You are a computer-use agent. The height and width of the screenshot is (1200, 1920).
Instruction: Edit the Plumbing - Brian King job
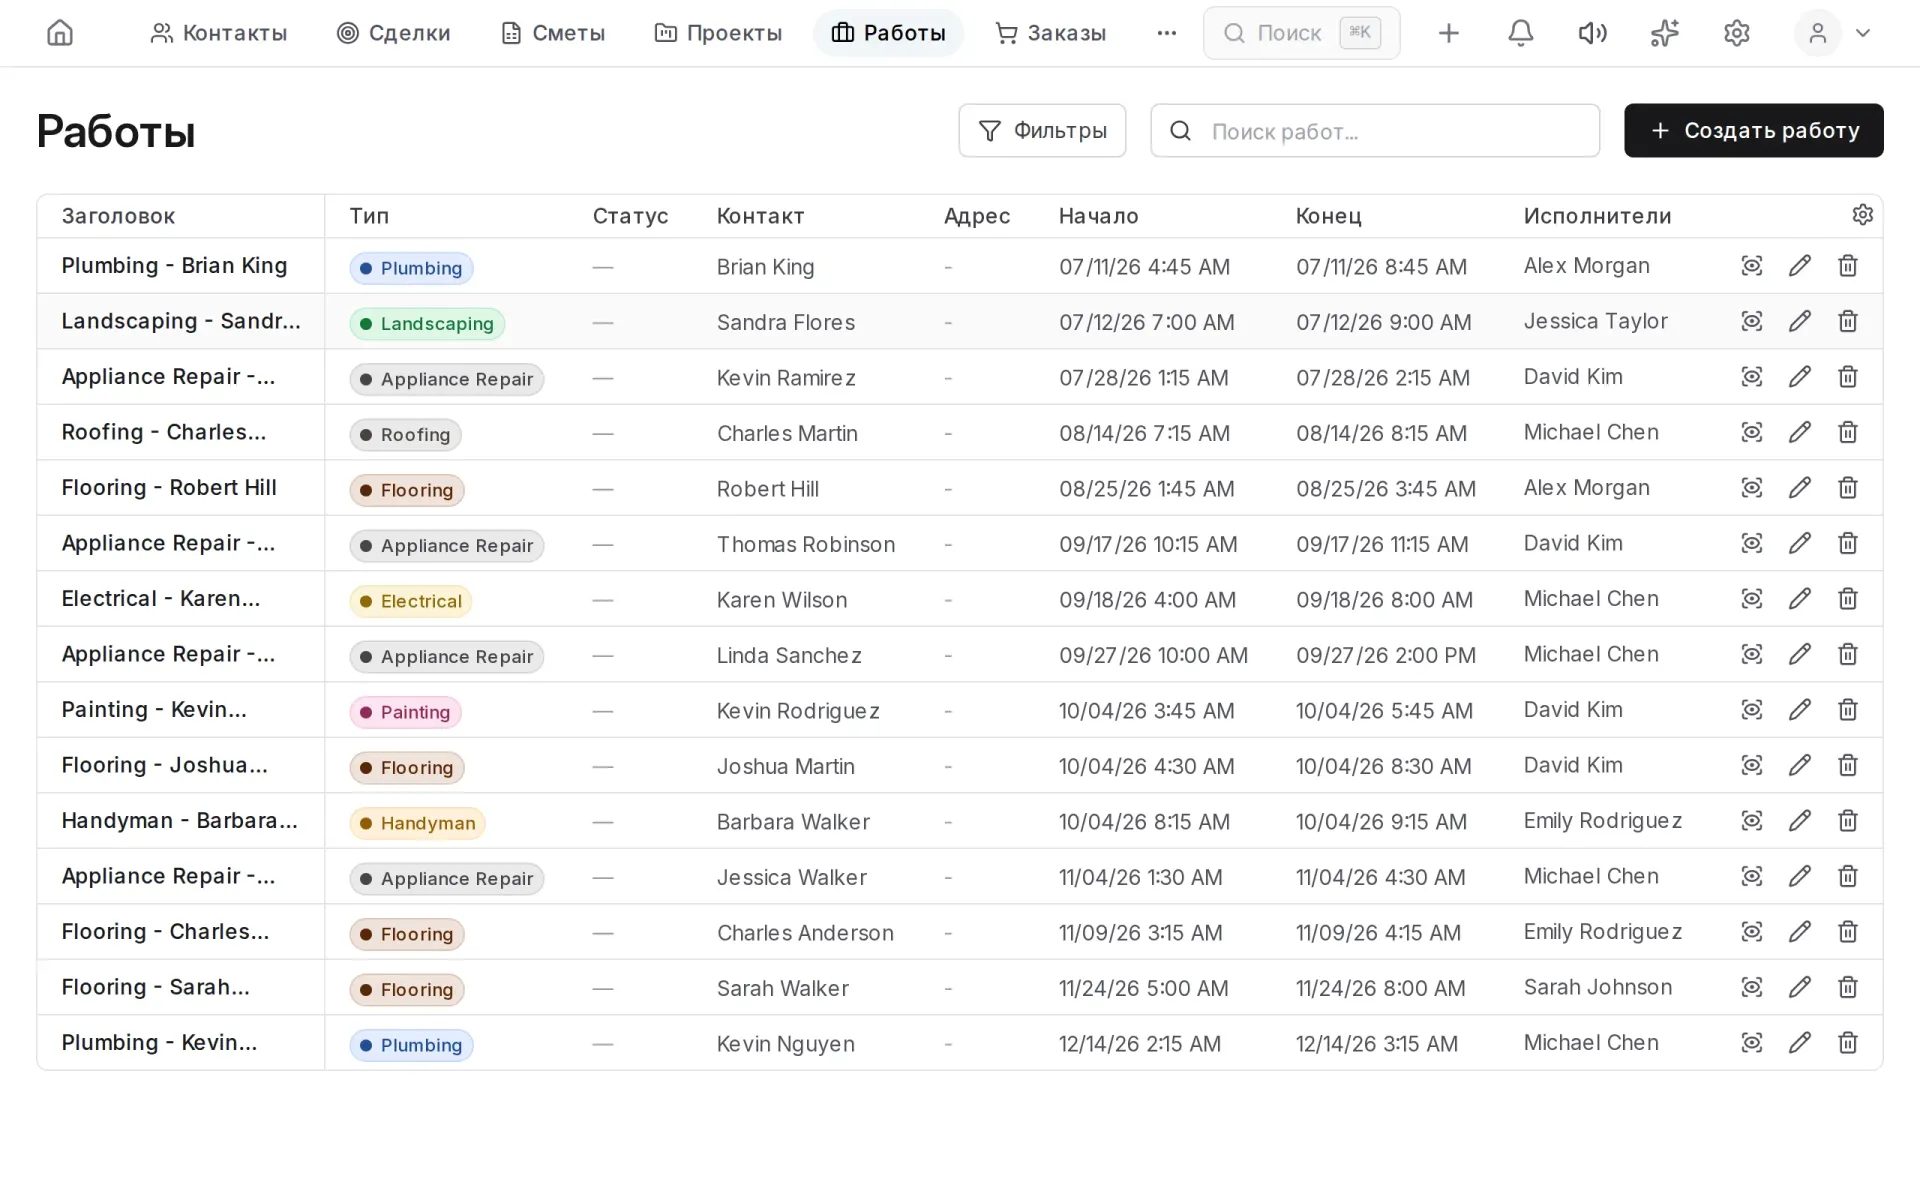(x=1799, y=266)
